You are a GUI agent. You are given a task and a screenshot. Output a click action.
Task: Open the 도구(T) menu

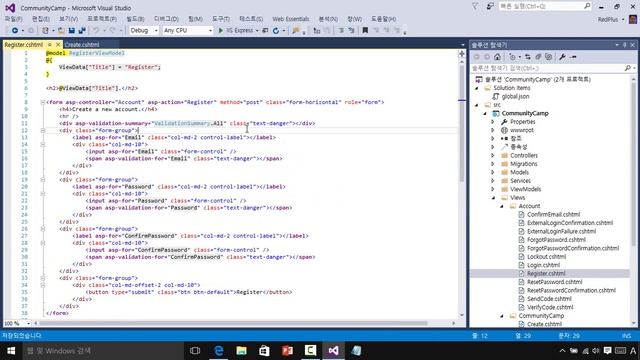(221, 19)
